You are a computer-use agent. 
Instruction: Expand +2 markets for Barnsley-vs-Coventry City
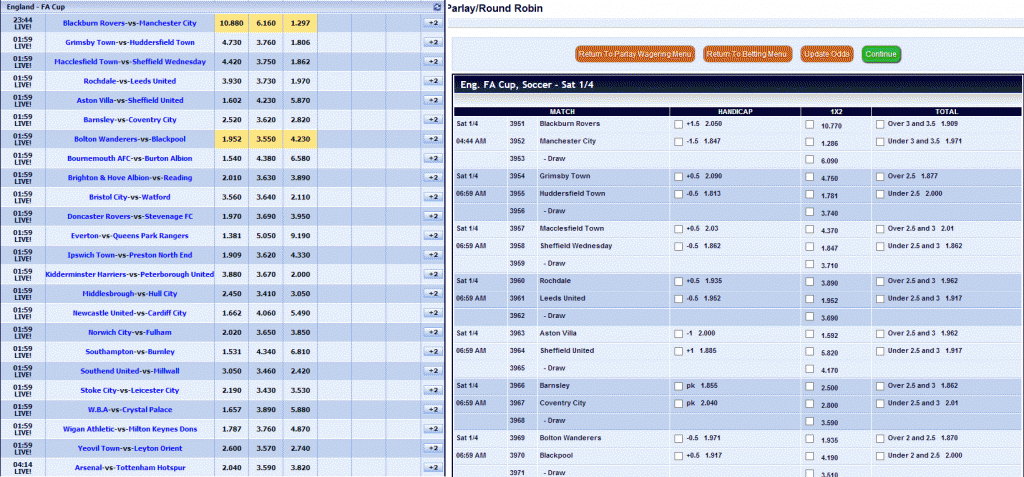[432, 120]
